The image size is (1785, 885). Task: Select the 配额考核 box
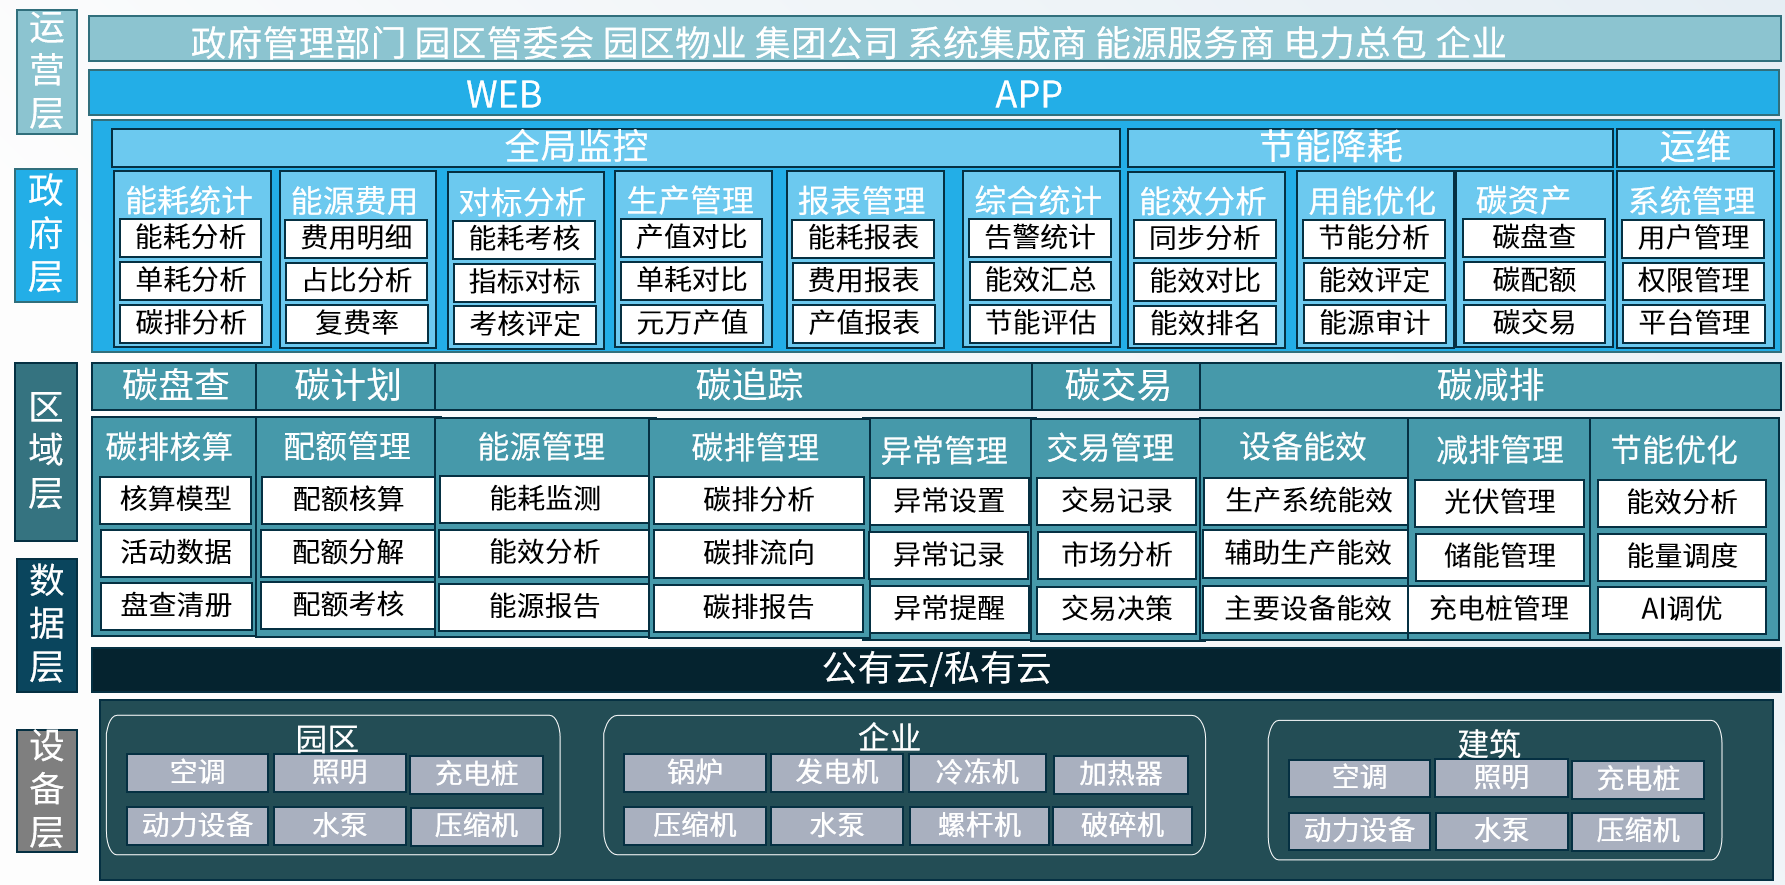coord(348,604)
